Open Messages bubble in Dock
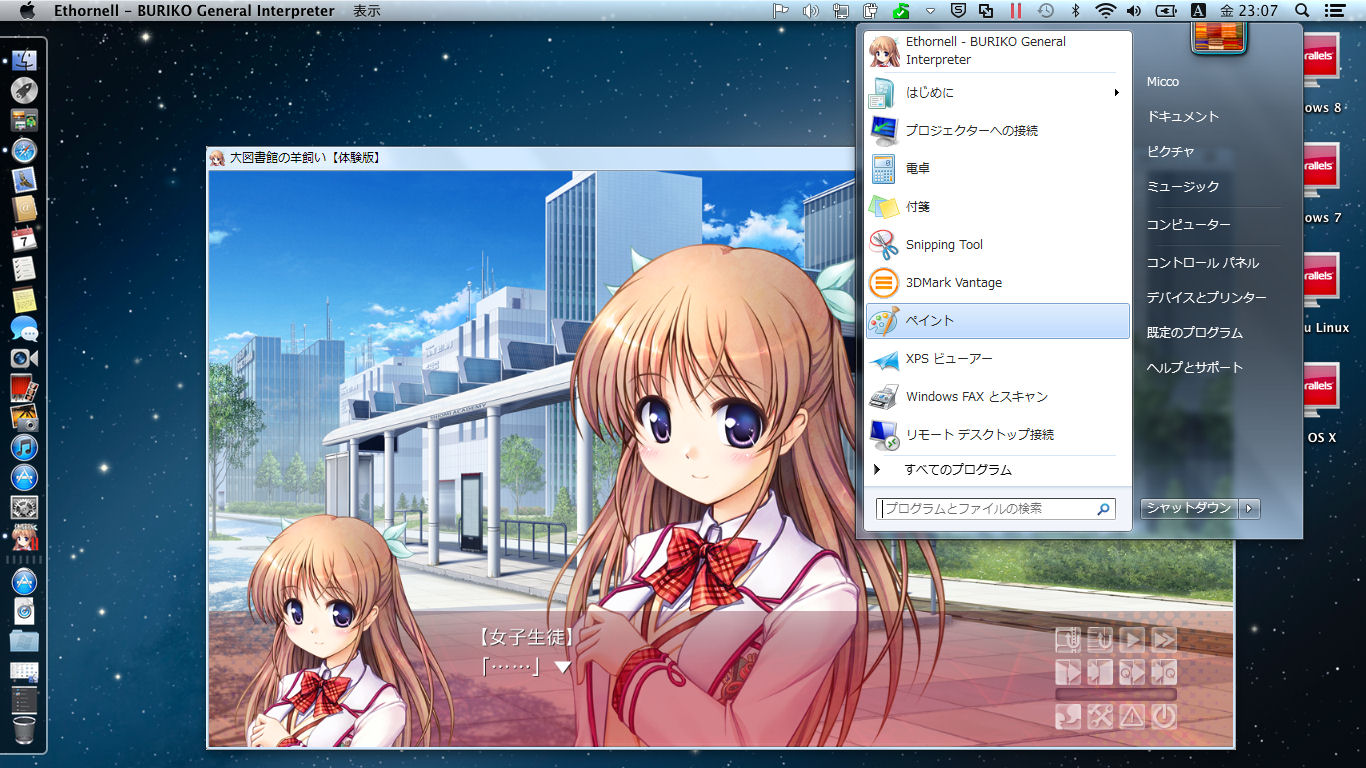Screen dimensions: 1366x768 pyautogui.click(x=25, y=328)
